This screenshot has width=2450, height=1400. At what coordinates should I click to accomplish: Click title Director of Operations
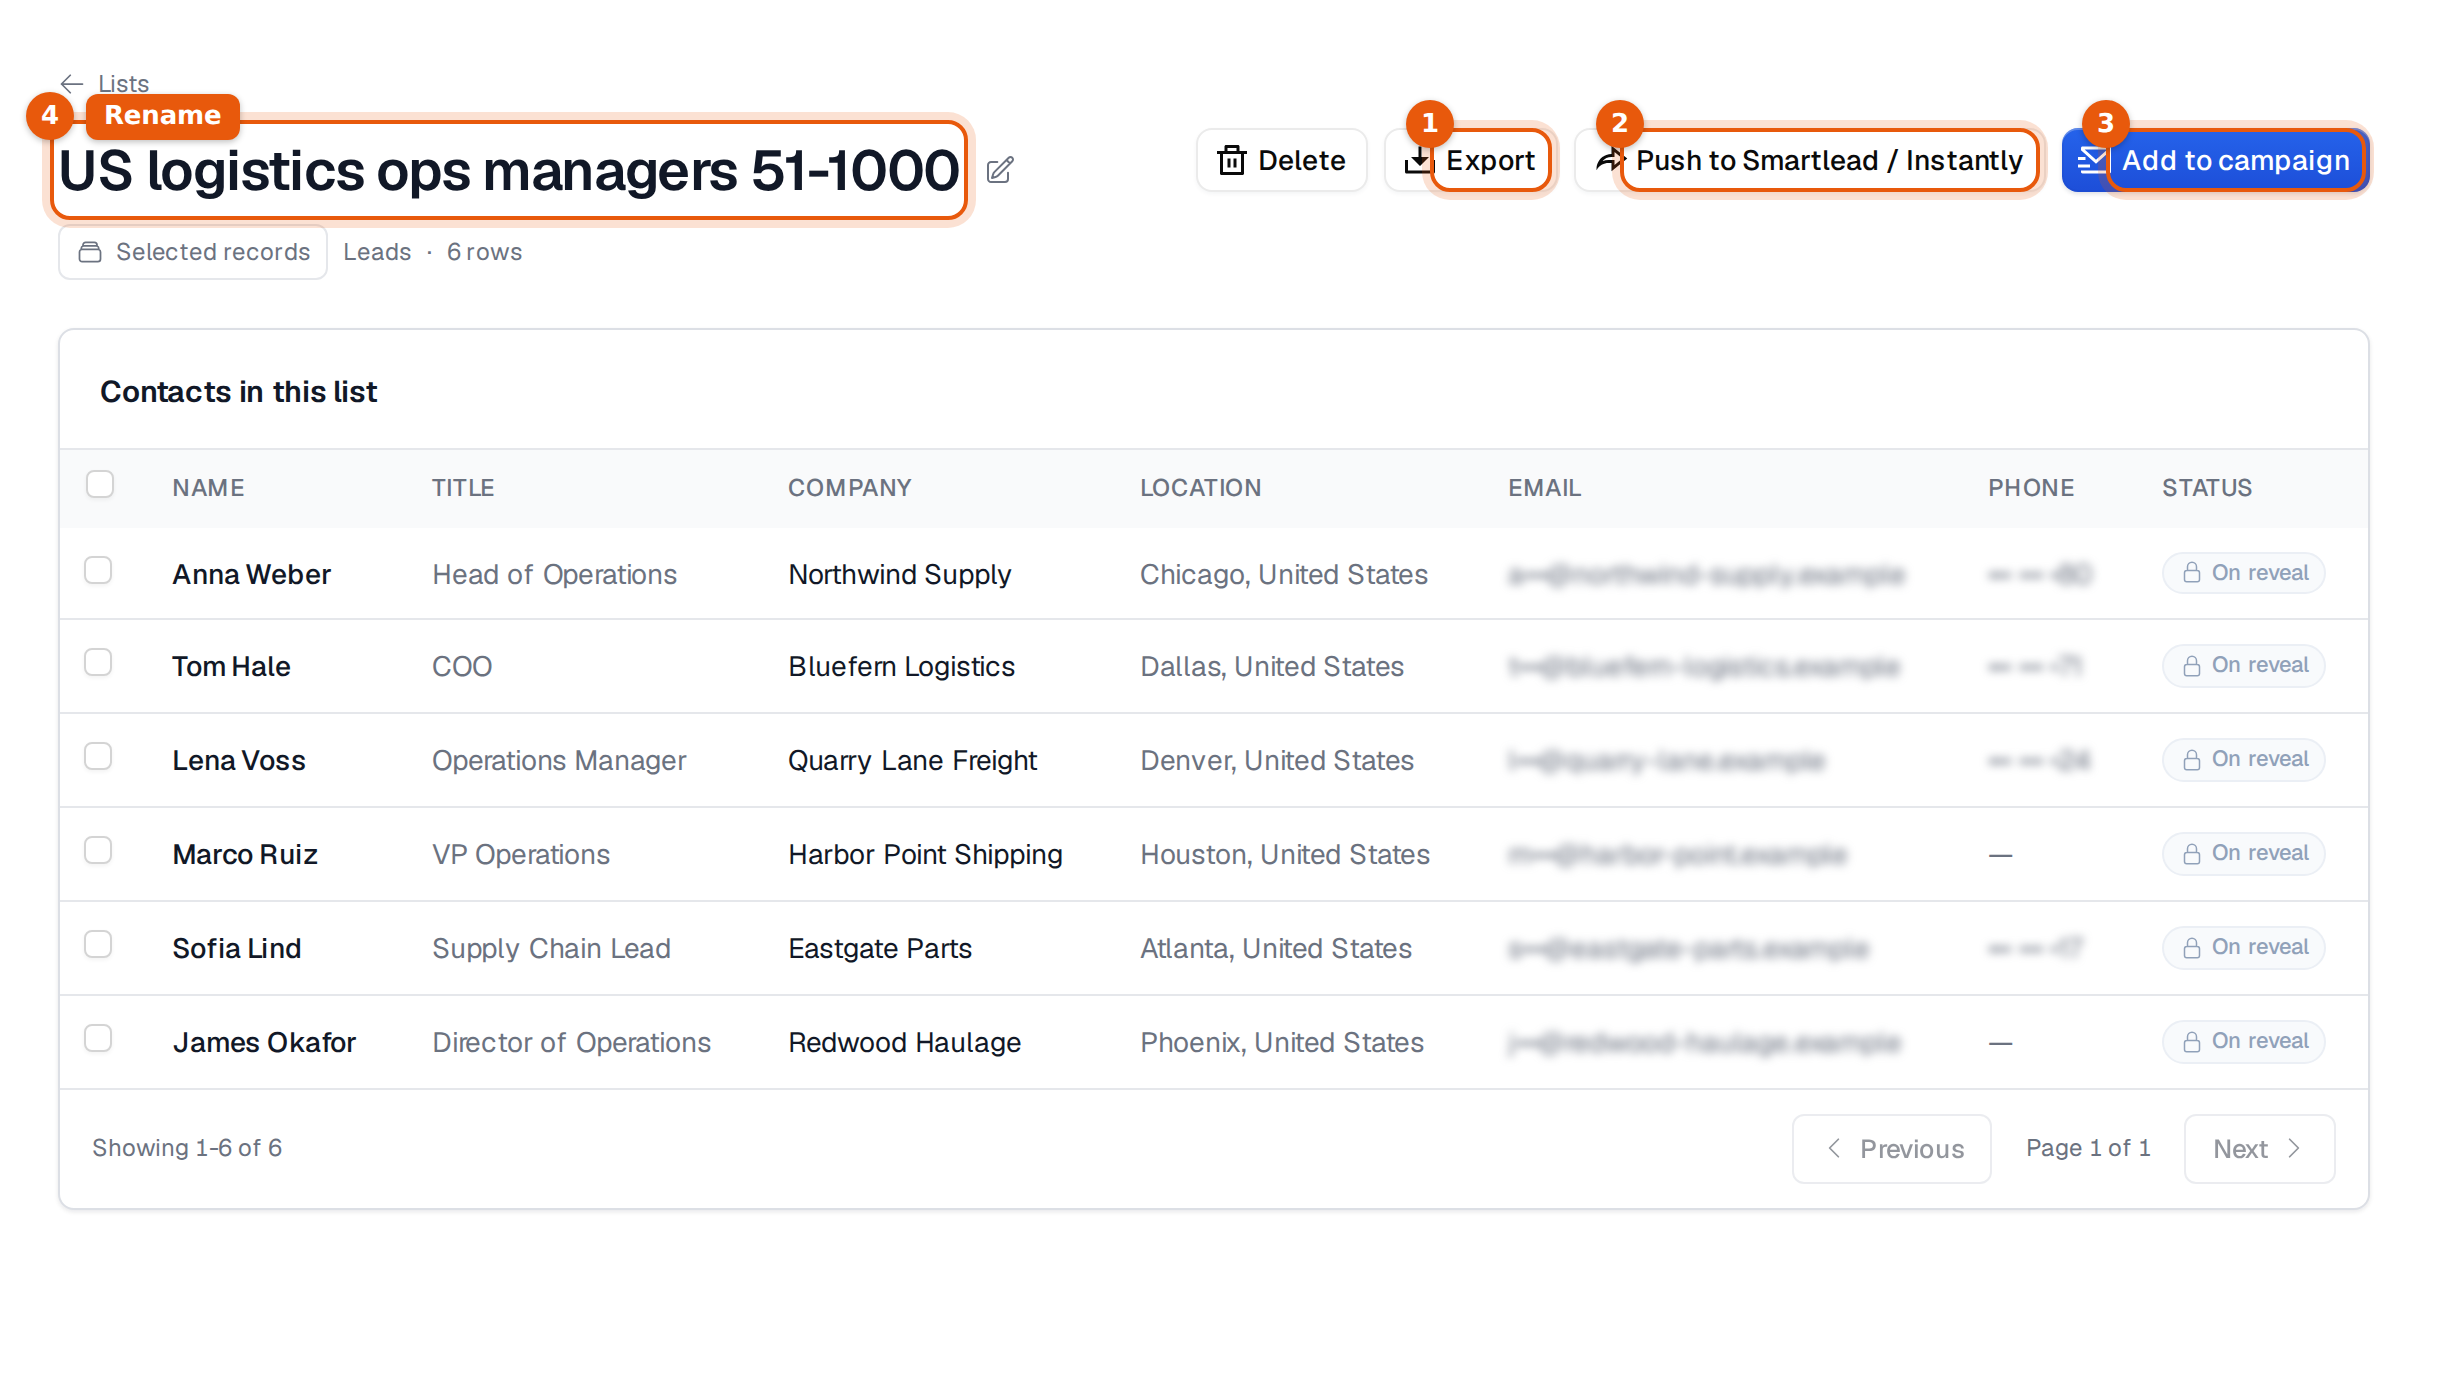[571, 1042]
